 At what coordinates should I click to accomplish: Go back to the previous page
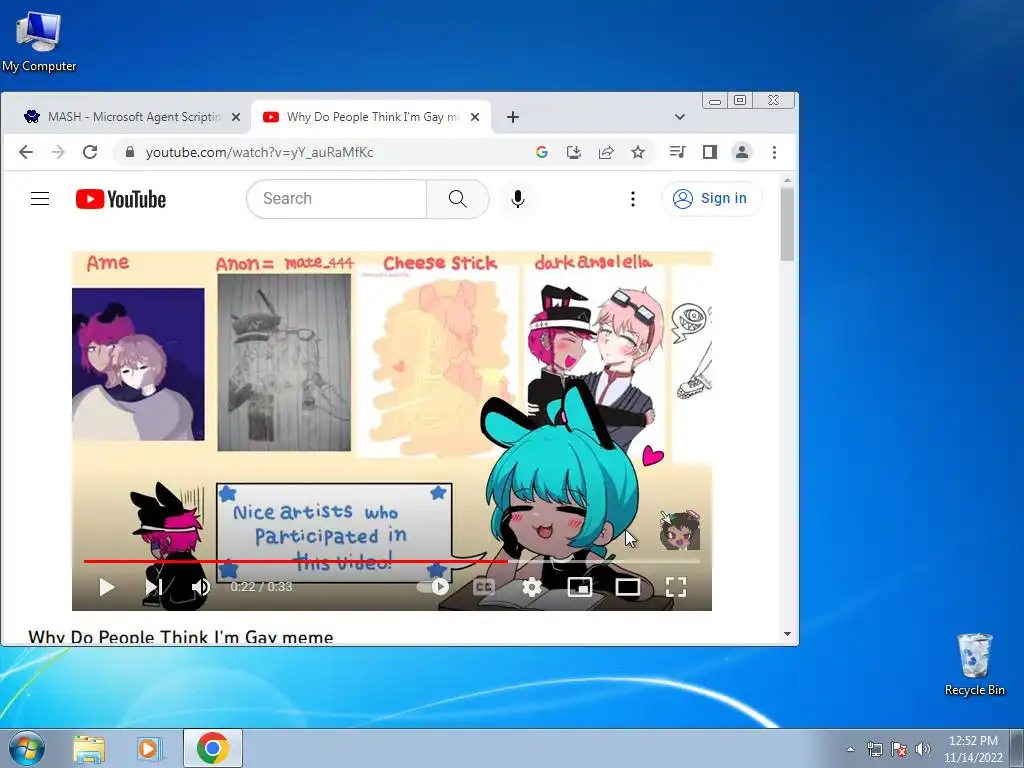coord(26,152)
